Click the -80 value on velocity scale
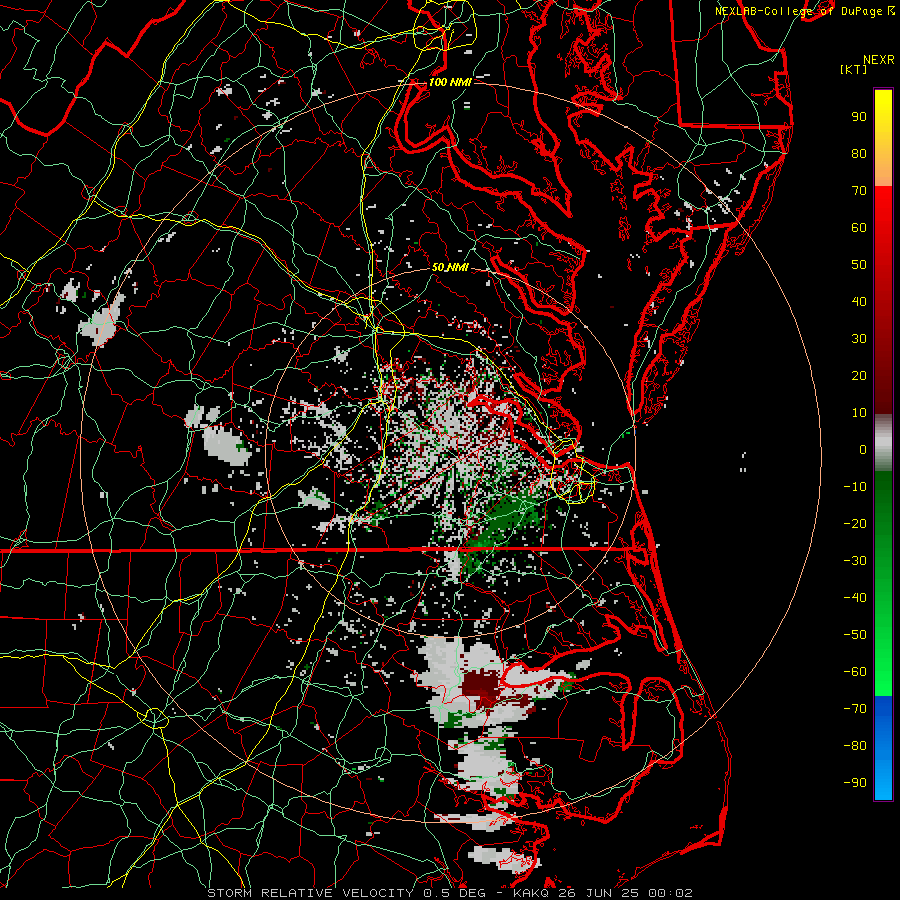Image resolution: width=900 pixels, height=900 pixels. (x=855, y=746)
